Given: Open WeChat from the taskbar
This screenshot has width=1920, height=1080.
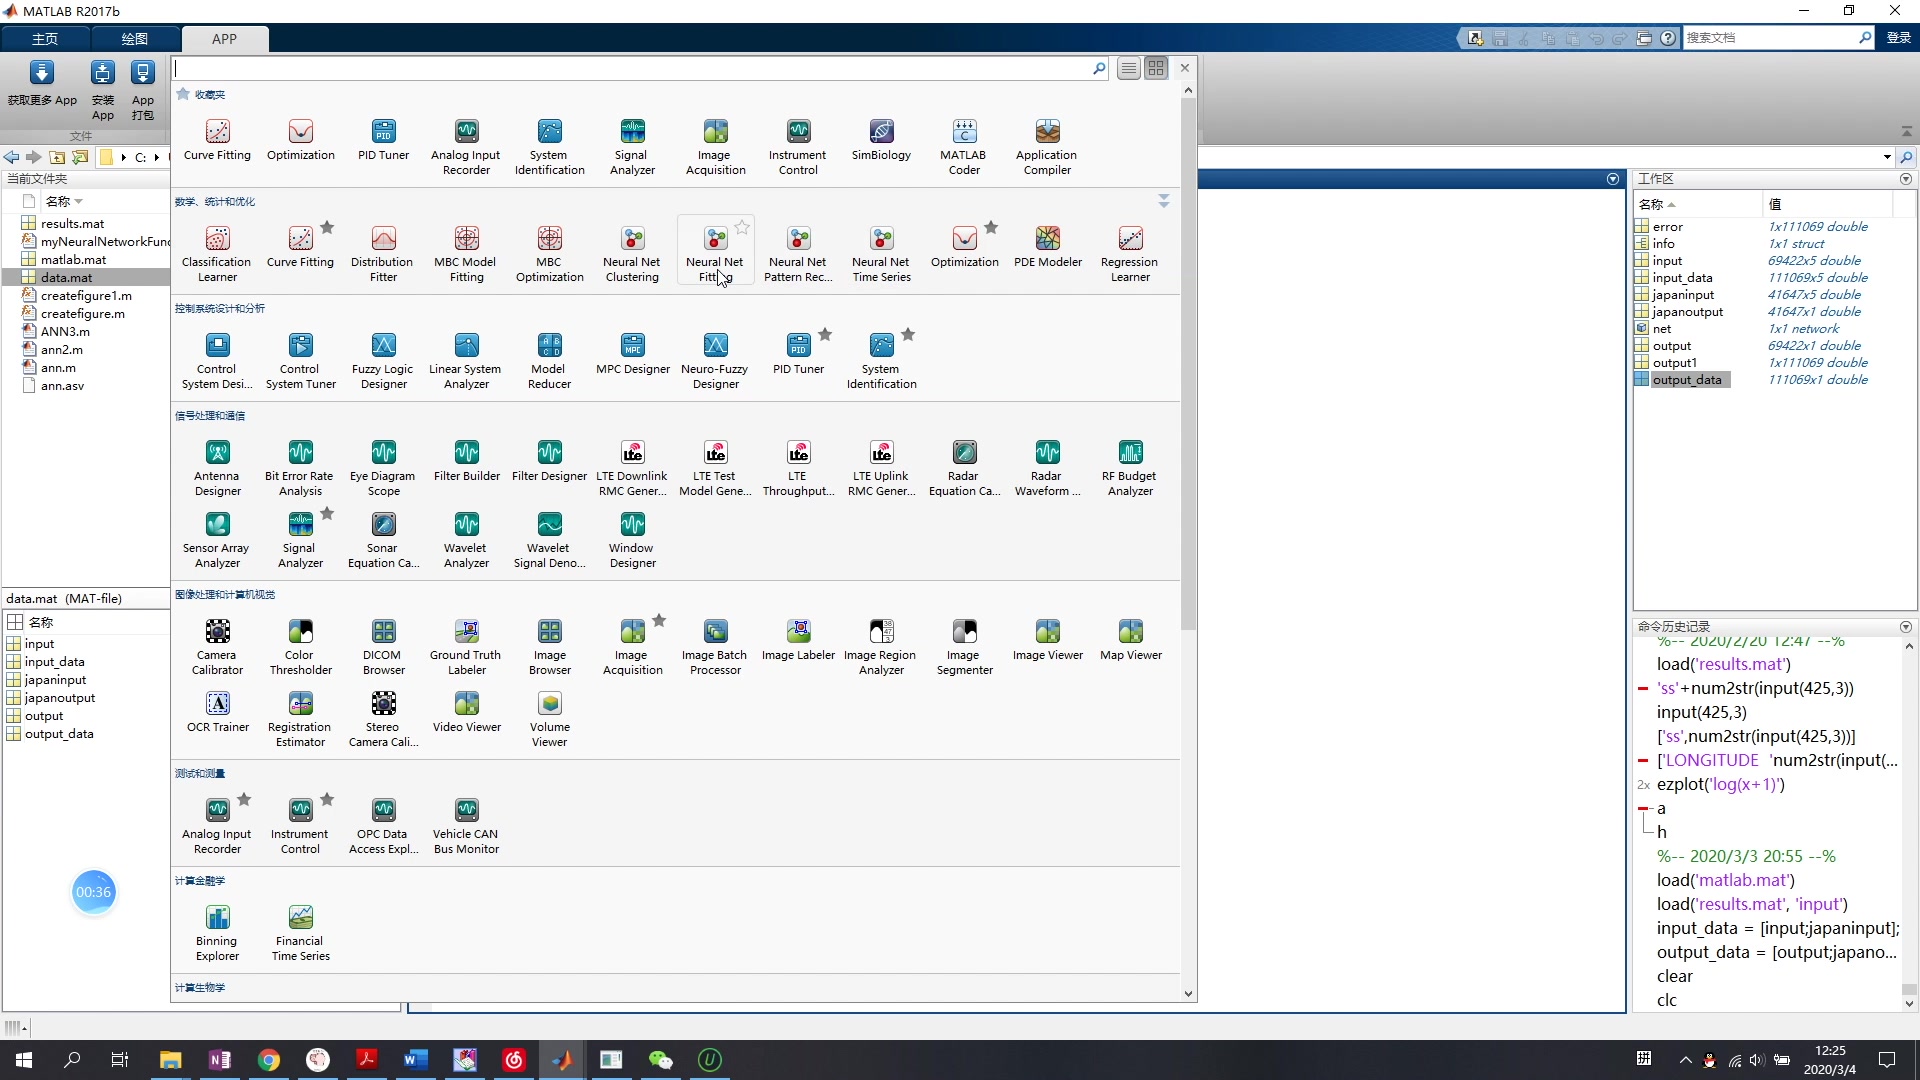Looking at the screenshot, I should point(661,1060).
